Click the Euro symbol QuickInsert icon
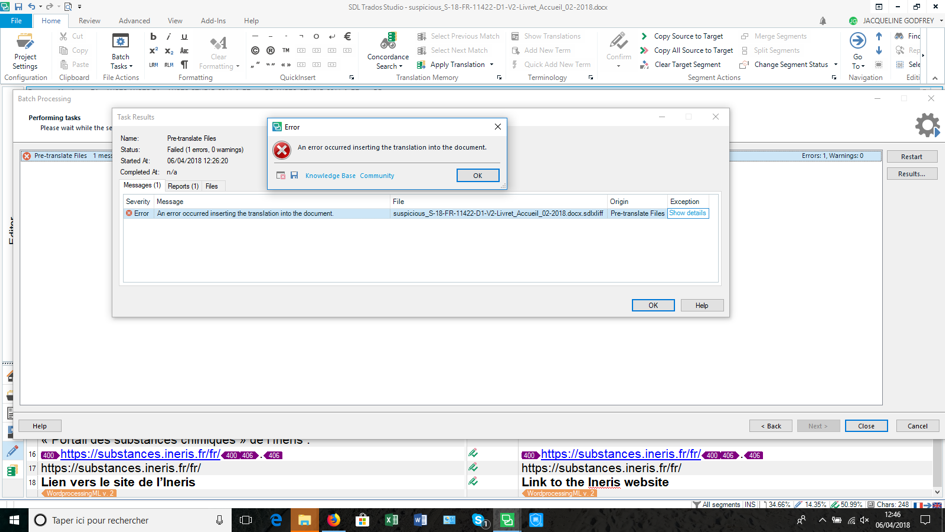The image size is (945, 532). (347, 36)
